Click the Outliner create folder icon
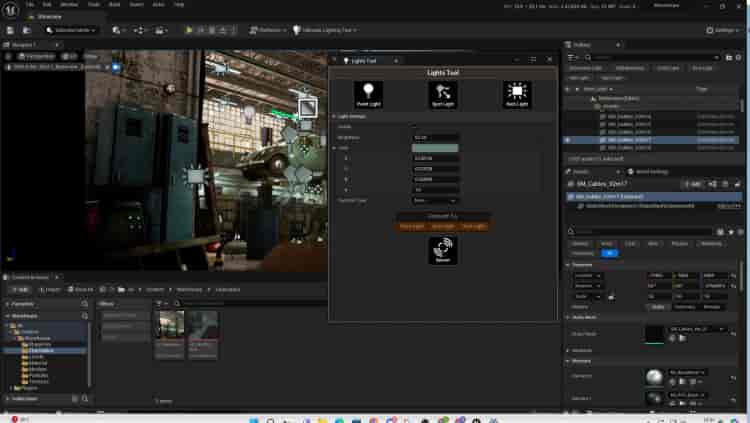The image size is (750, 423). click(728, 57)
